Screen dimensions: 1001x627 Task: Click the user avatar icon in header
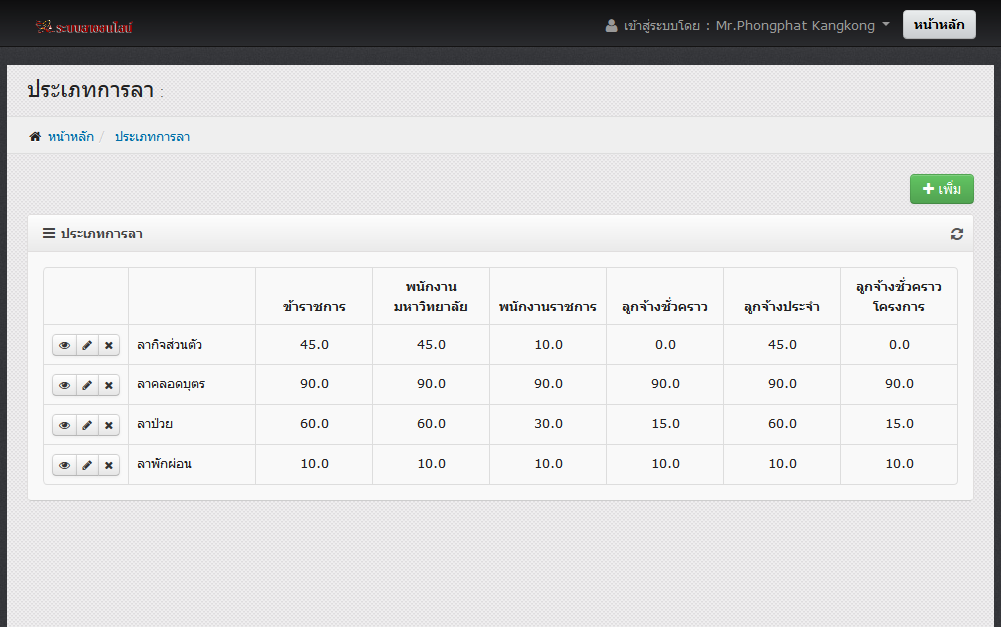(612, 26)
